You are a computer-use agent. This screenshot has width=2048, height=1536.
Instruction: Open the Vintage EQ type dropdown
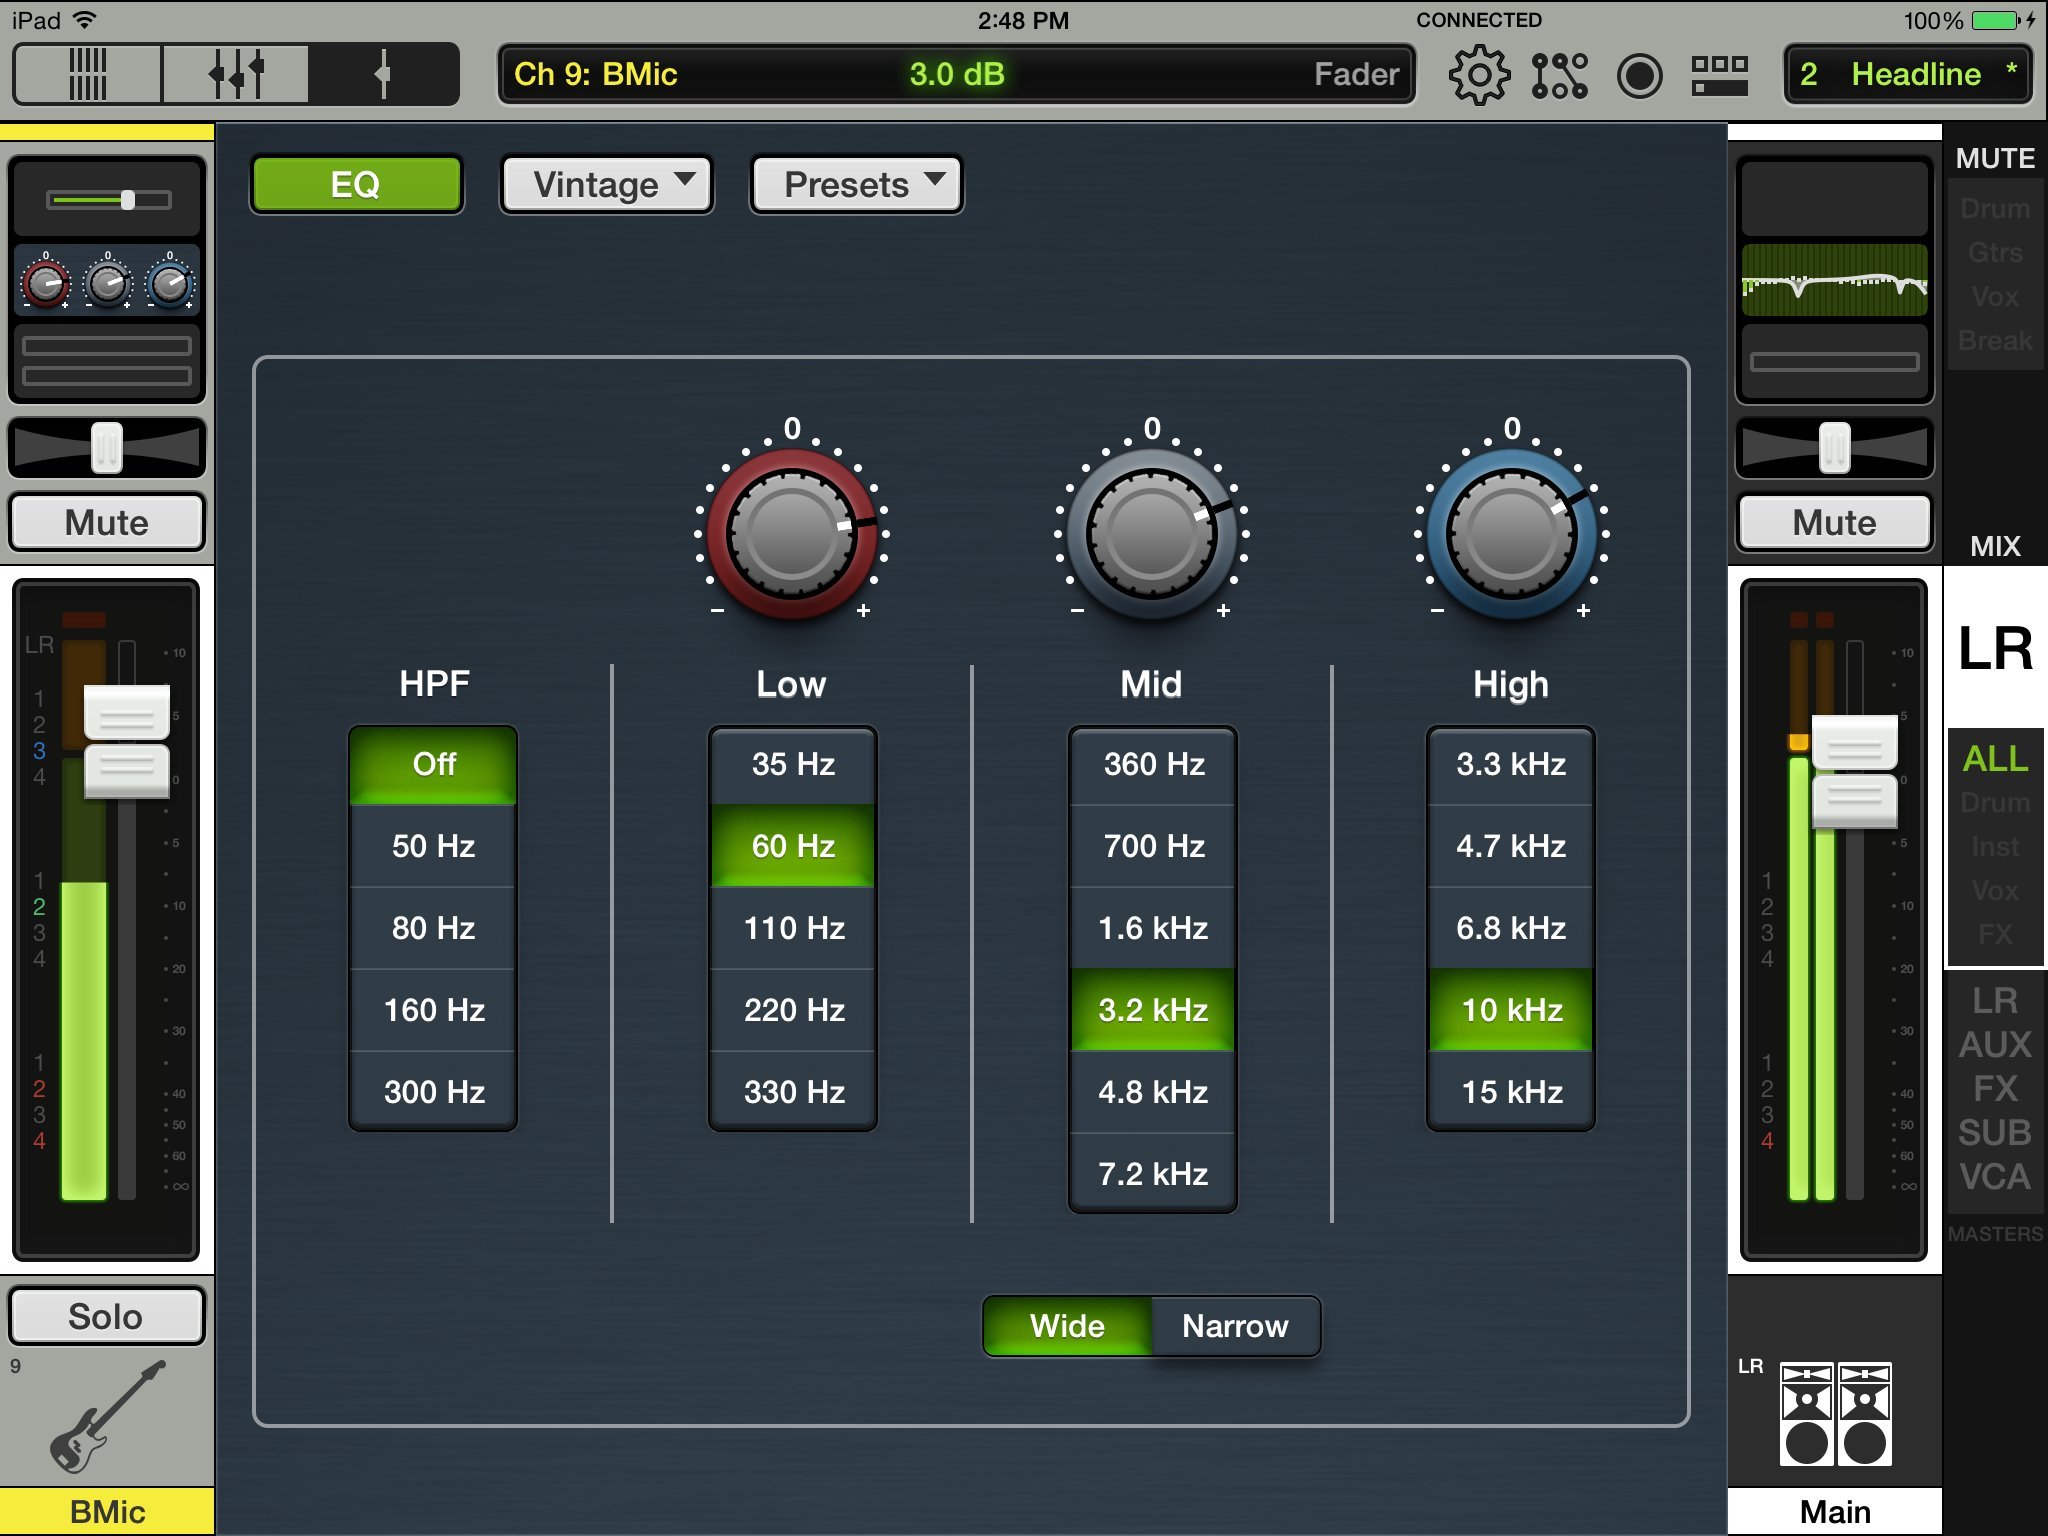607,185
